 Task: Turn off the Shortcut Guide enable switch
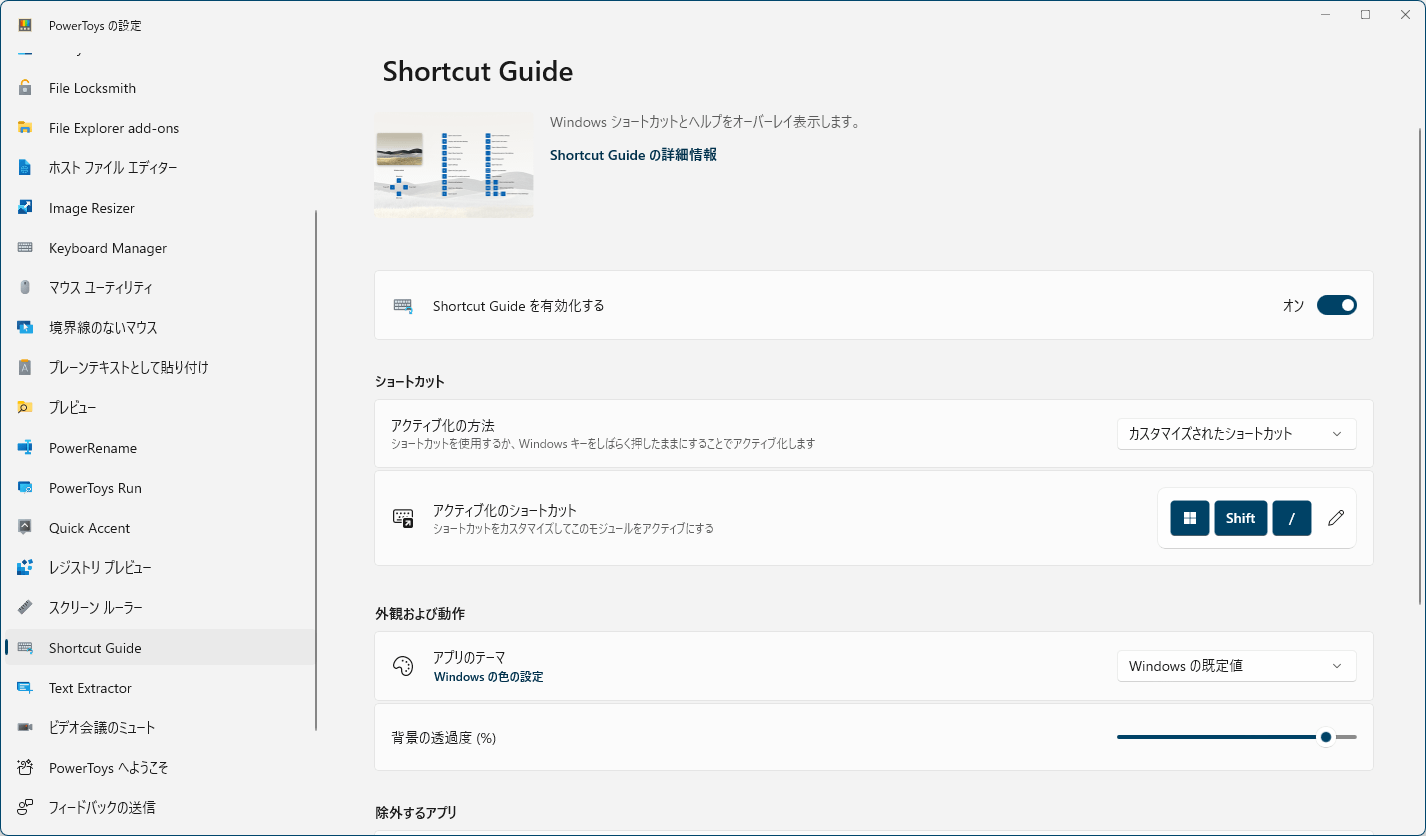(x=1336, y=305)
